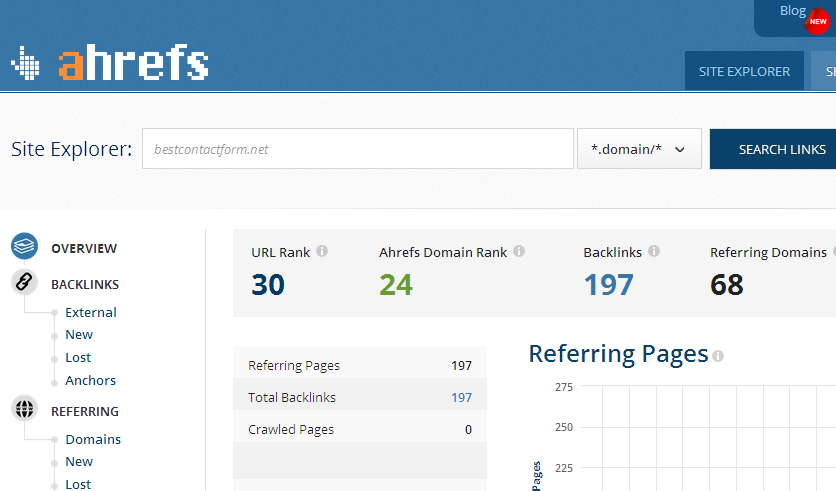Switch to the Site Explorer tab
Viewport: 836px width, 491px height.
click(x=744, y=71)
